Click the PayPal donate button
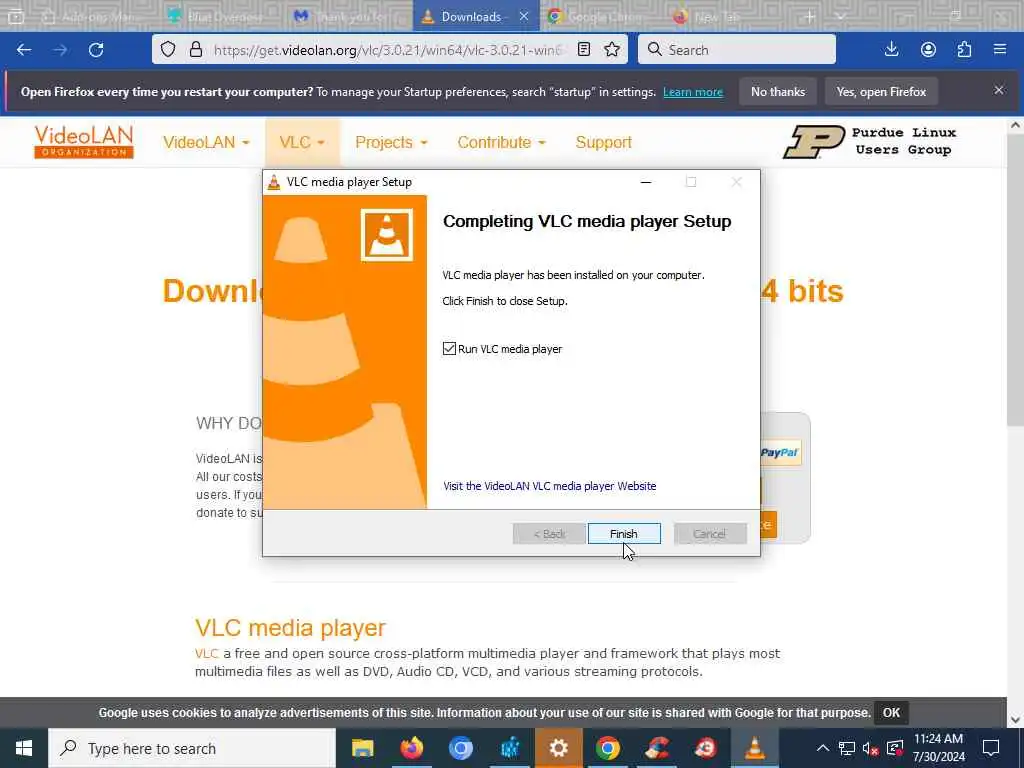The image size is (1024, 768). pyautogui.click(x=780, y=453)
